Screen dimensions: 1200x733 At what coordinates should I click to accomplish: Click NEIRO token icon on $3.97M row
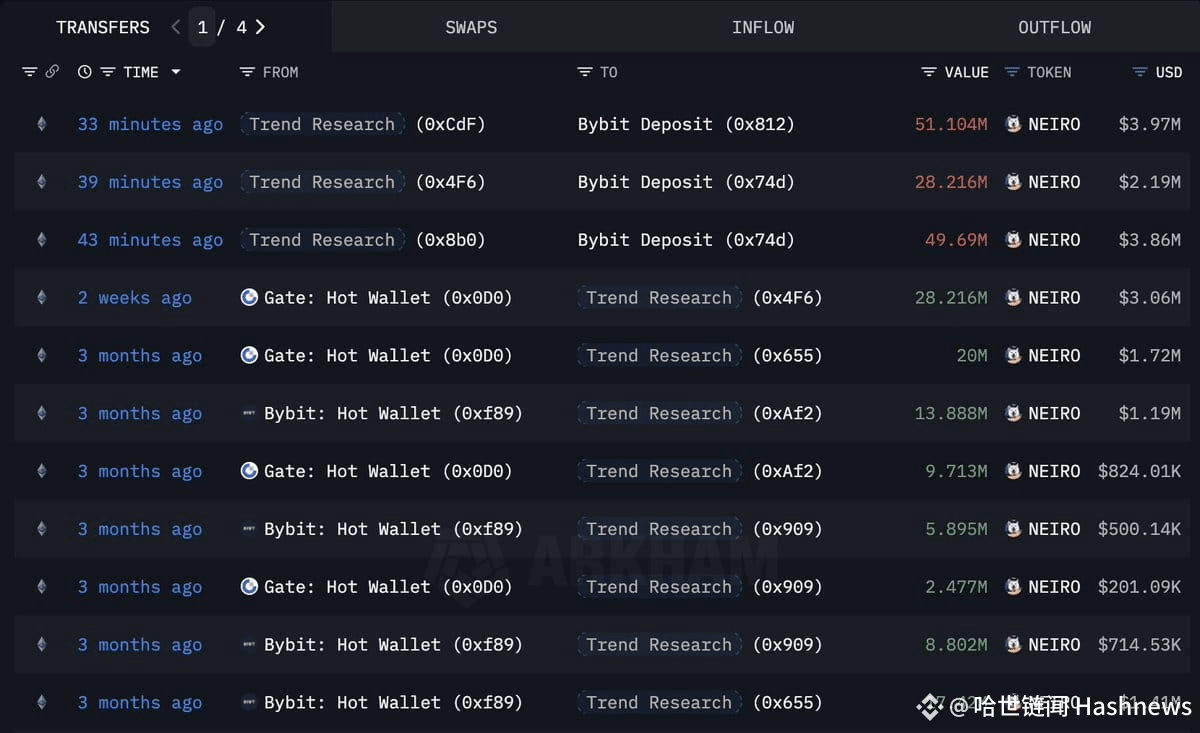coord(1013,124)
